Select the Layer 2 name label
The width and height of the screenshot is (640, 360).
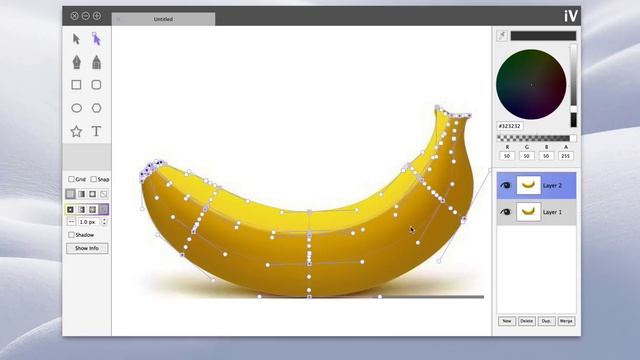pos(552,186)
